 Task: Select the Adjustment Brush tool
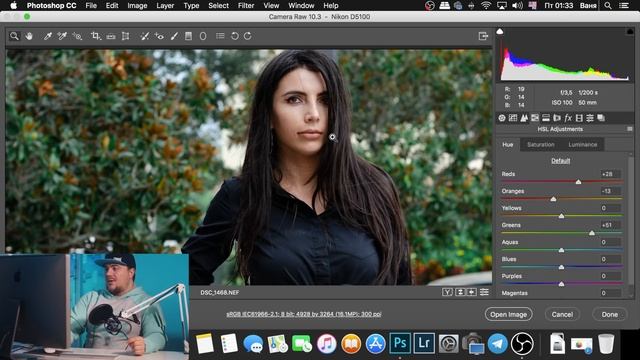coord(174,36)
